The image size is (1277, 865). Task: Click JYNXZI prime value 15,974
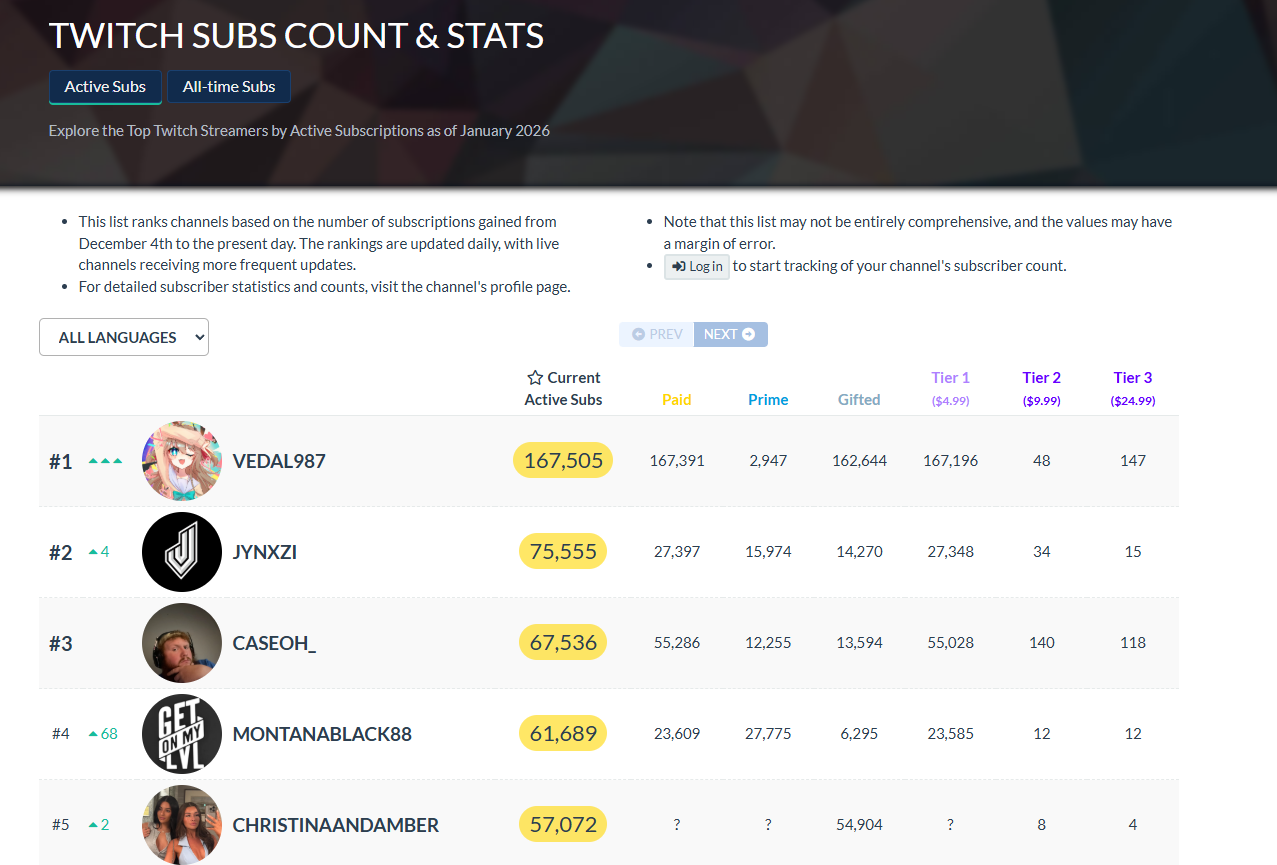(768, 552)
